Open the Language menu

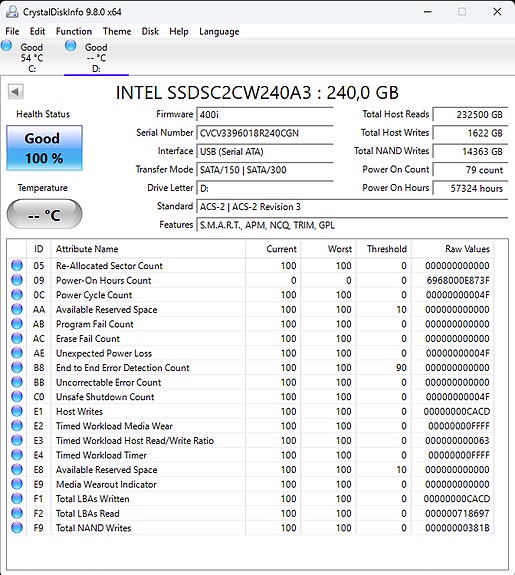point(219,32)
